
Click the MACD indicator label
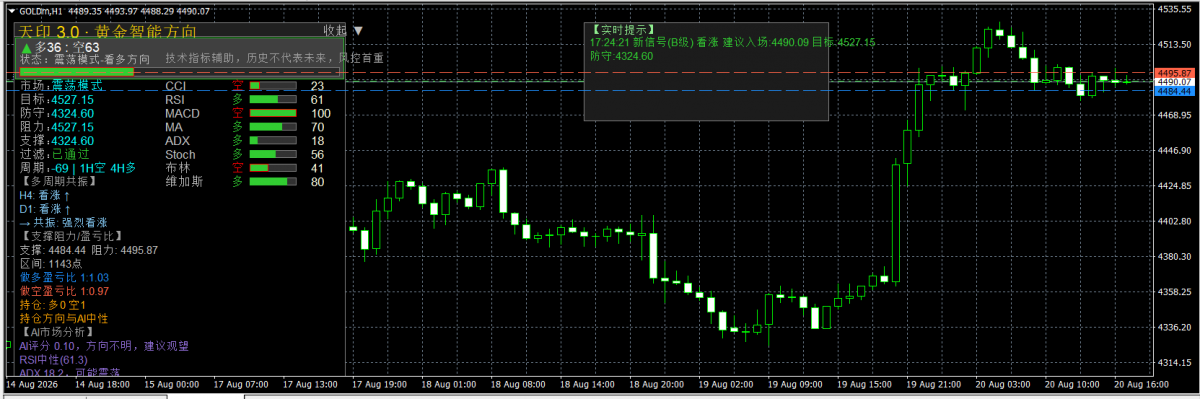[182, 113]
